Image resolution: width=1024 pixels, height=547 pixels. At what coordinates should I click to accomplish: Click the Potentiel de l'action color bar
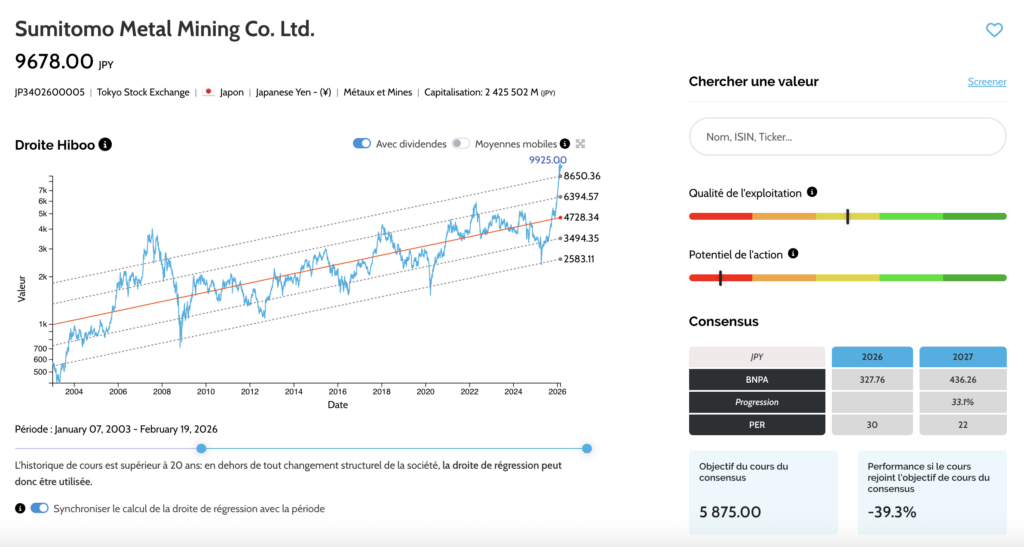tap(847, 277)
